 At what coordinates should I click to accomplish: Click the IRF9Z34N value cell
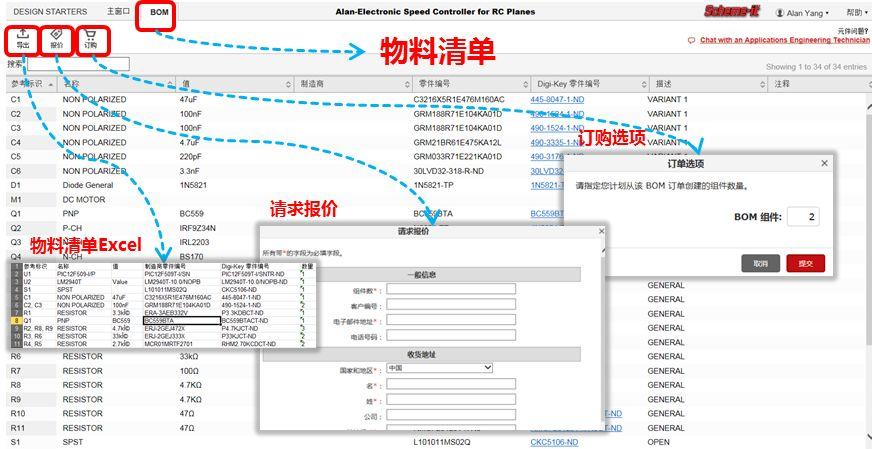(197, 228)
